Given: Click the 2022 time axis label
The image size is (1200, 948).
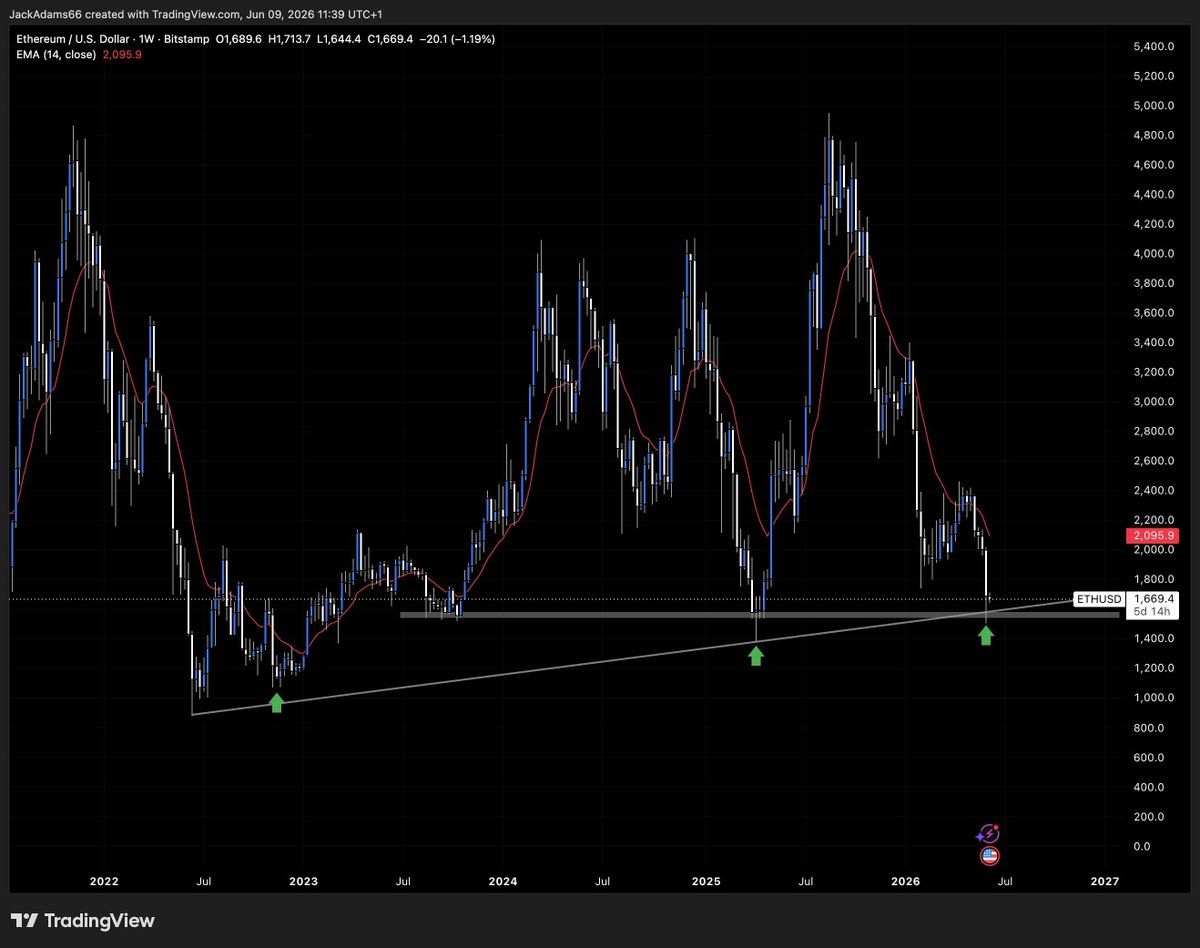Looking at the screenshot, I should click(x=103, y=881).
